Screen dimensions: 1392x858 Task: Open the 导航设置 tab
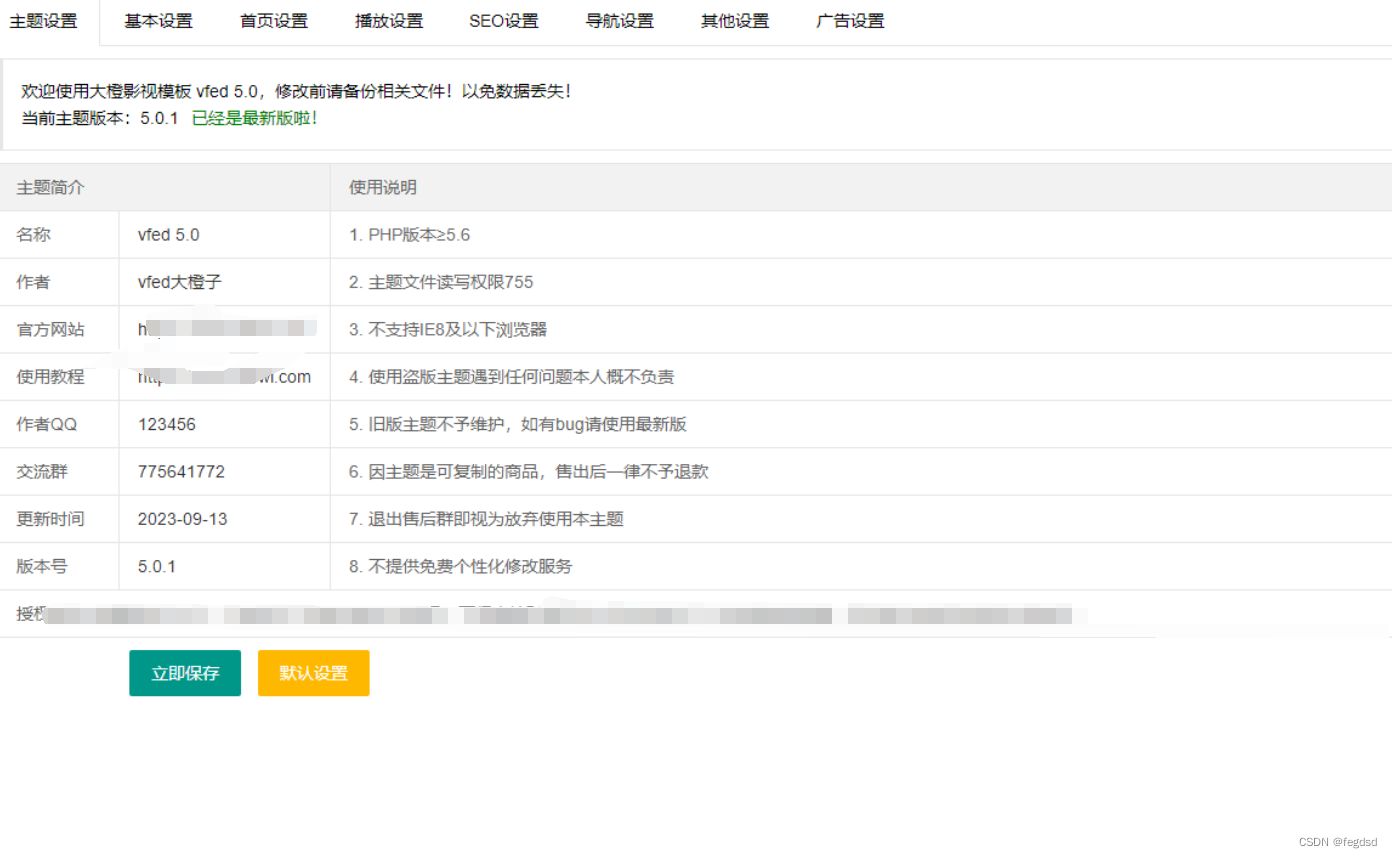click(619, 20)
